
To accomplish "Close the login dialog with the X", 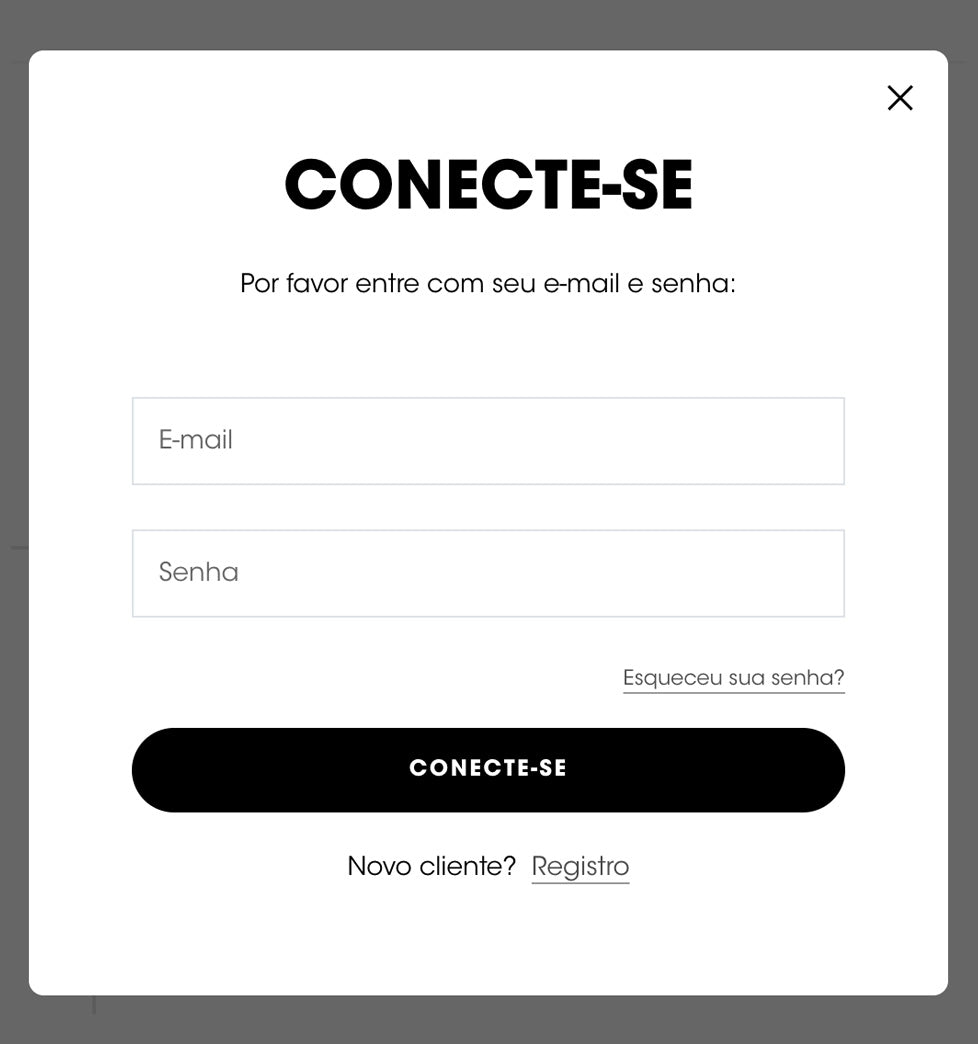I will [x=900, y=98].
